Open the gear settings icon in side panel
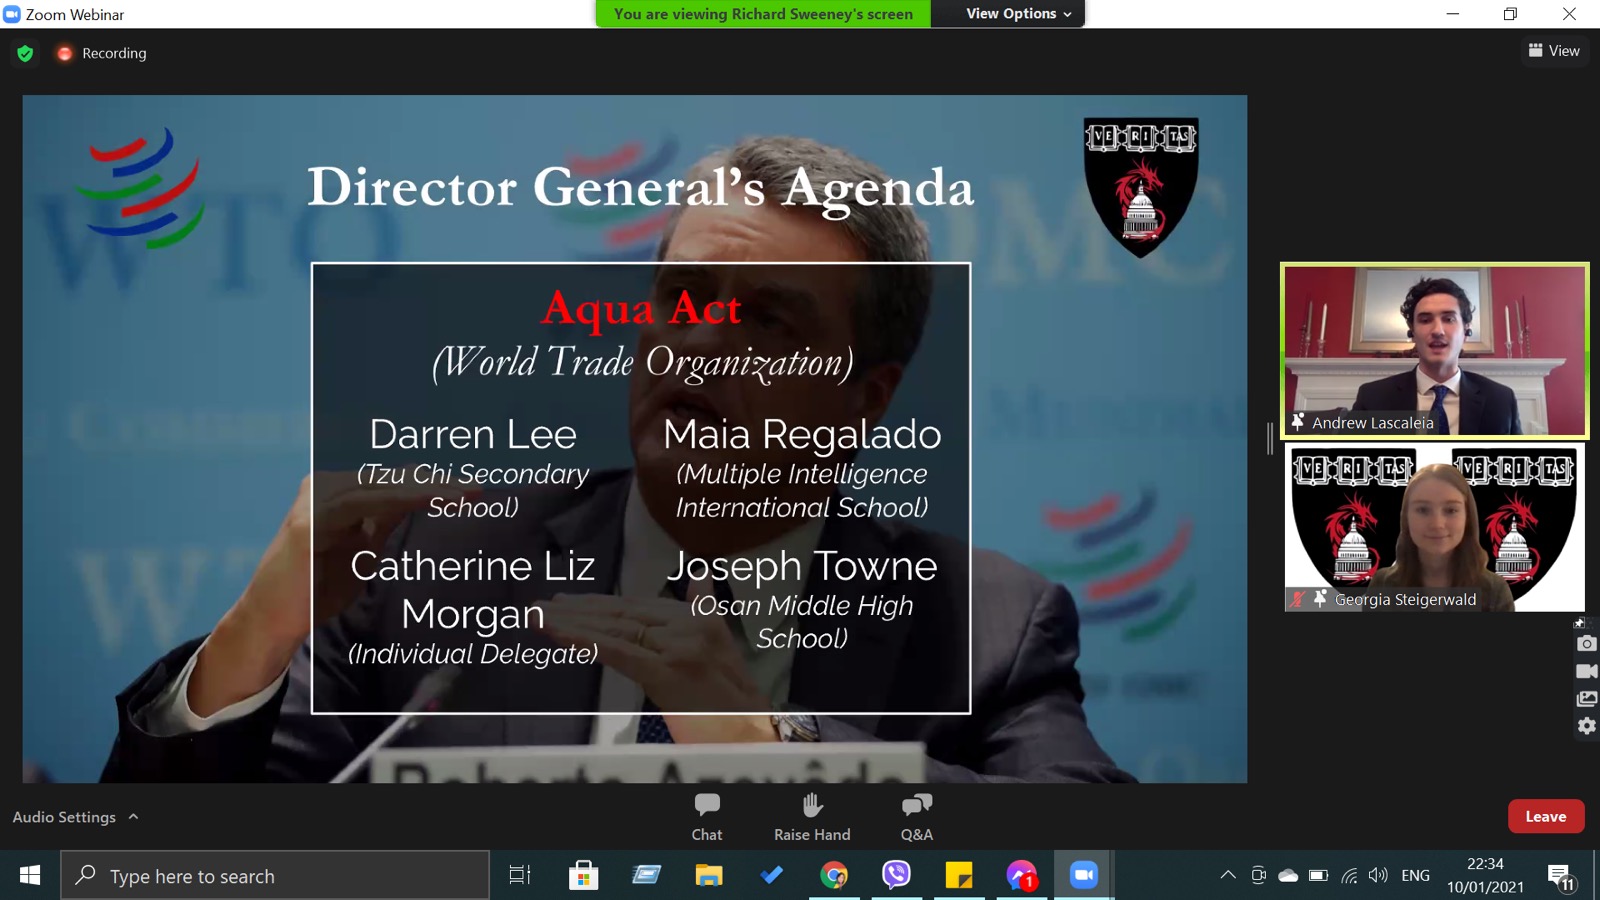 [x=1586, y=726]
